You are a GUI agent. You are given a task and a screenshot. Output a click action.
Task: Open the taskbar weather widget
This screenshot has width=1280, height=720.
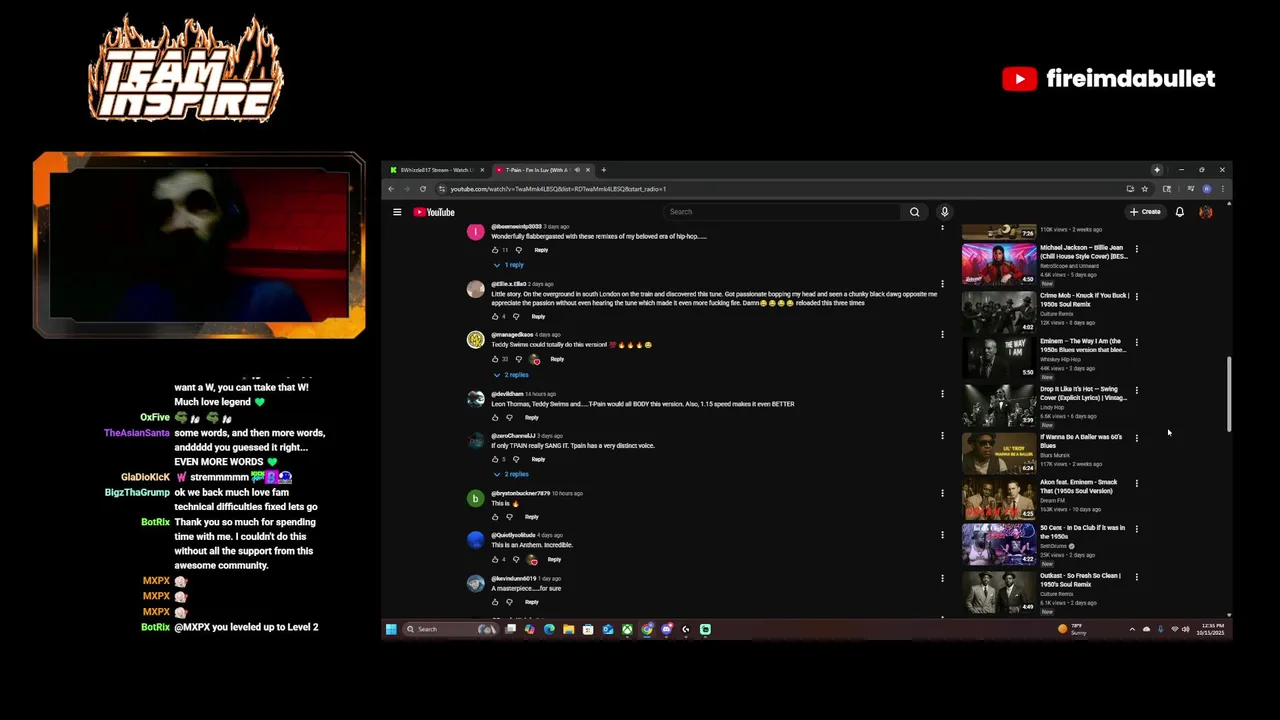[1072, 629]
